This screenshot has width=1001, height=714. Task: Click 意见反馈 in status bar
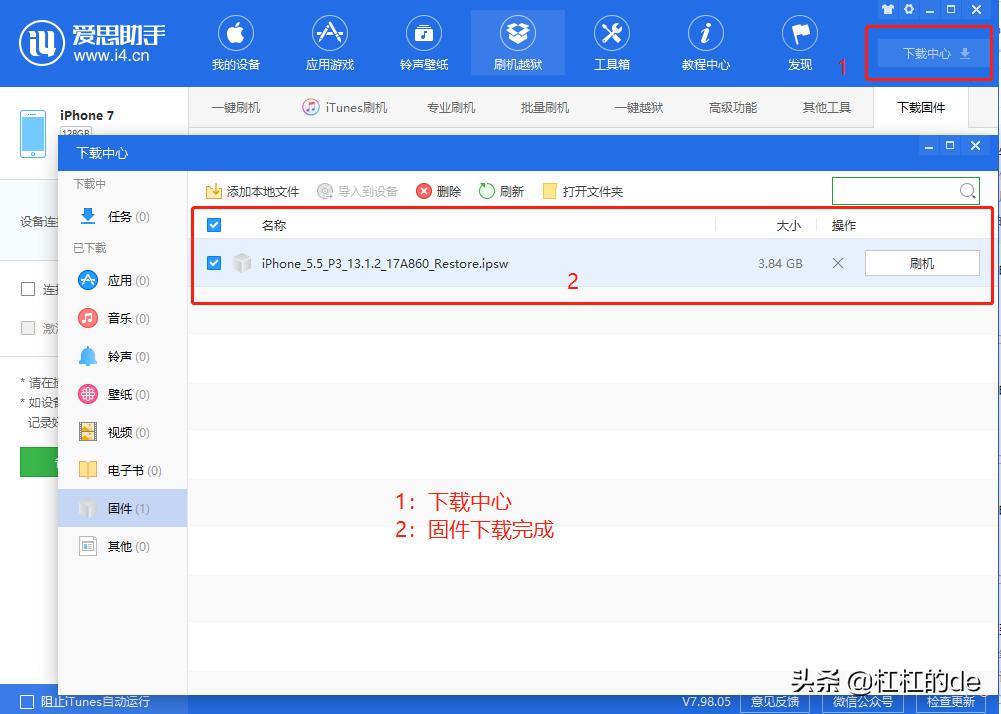[775, 701]
